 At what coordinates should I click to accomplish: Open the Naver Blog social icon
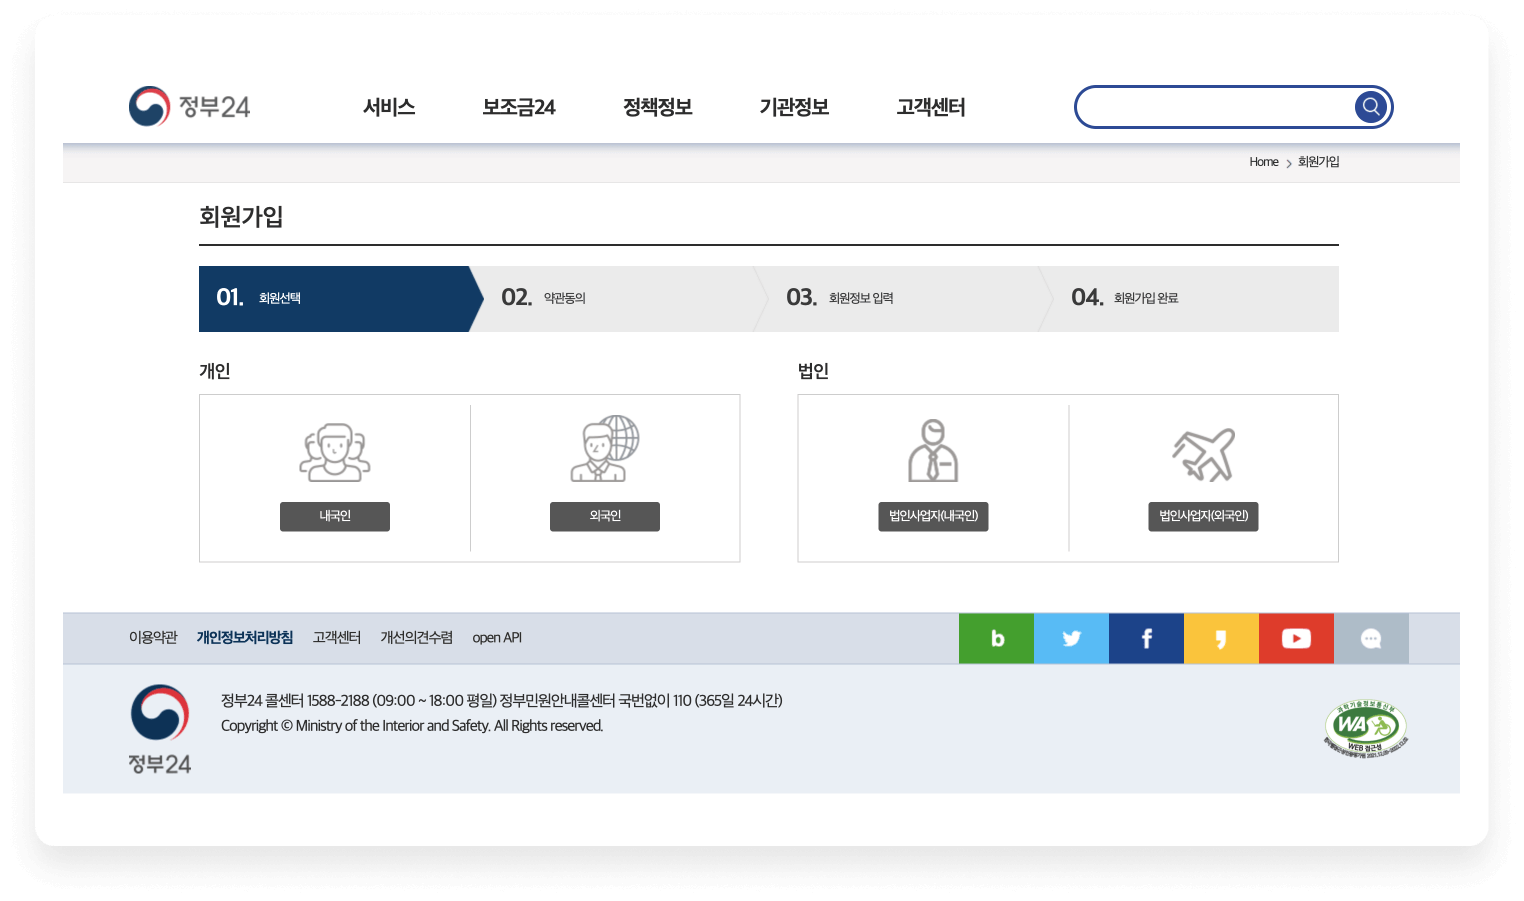point(996,638)
